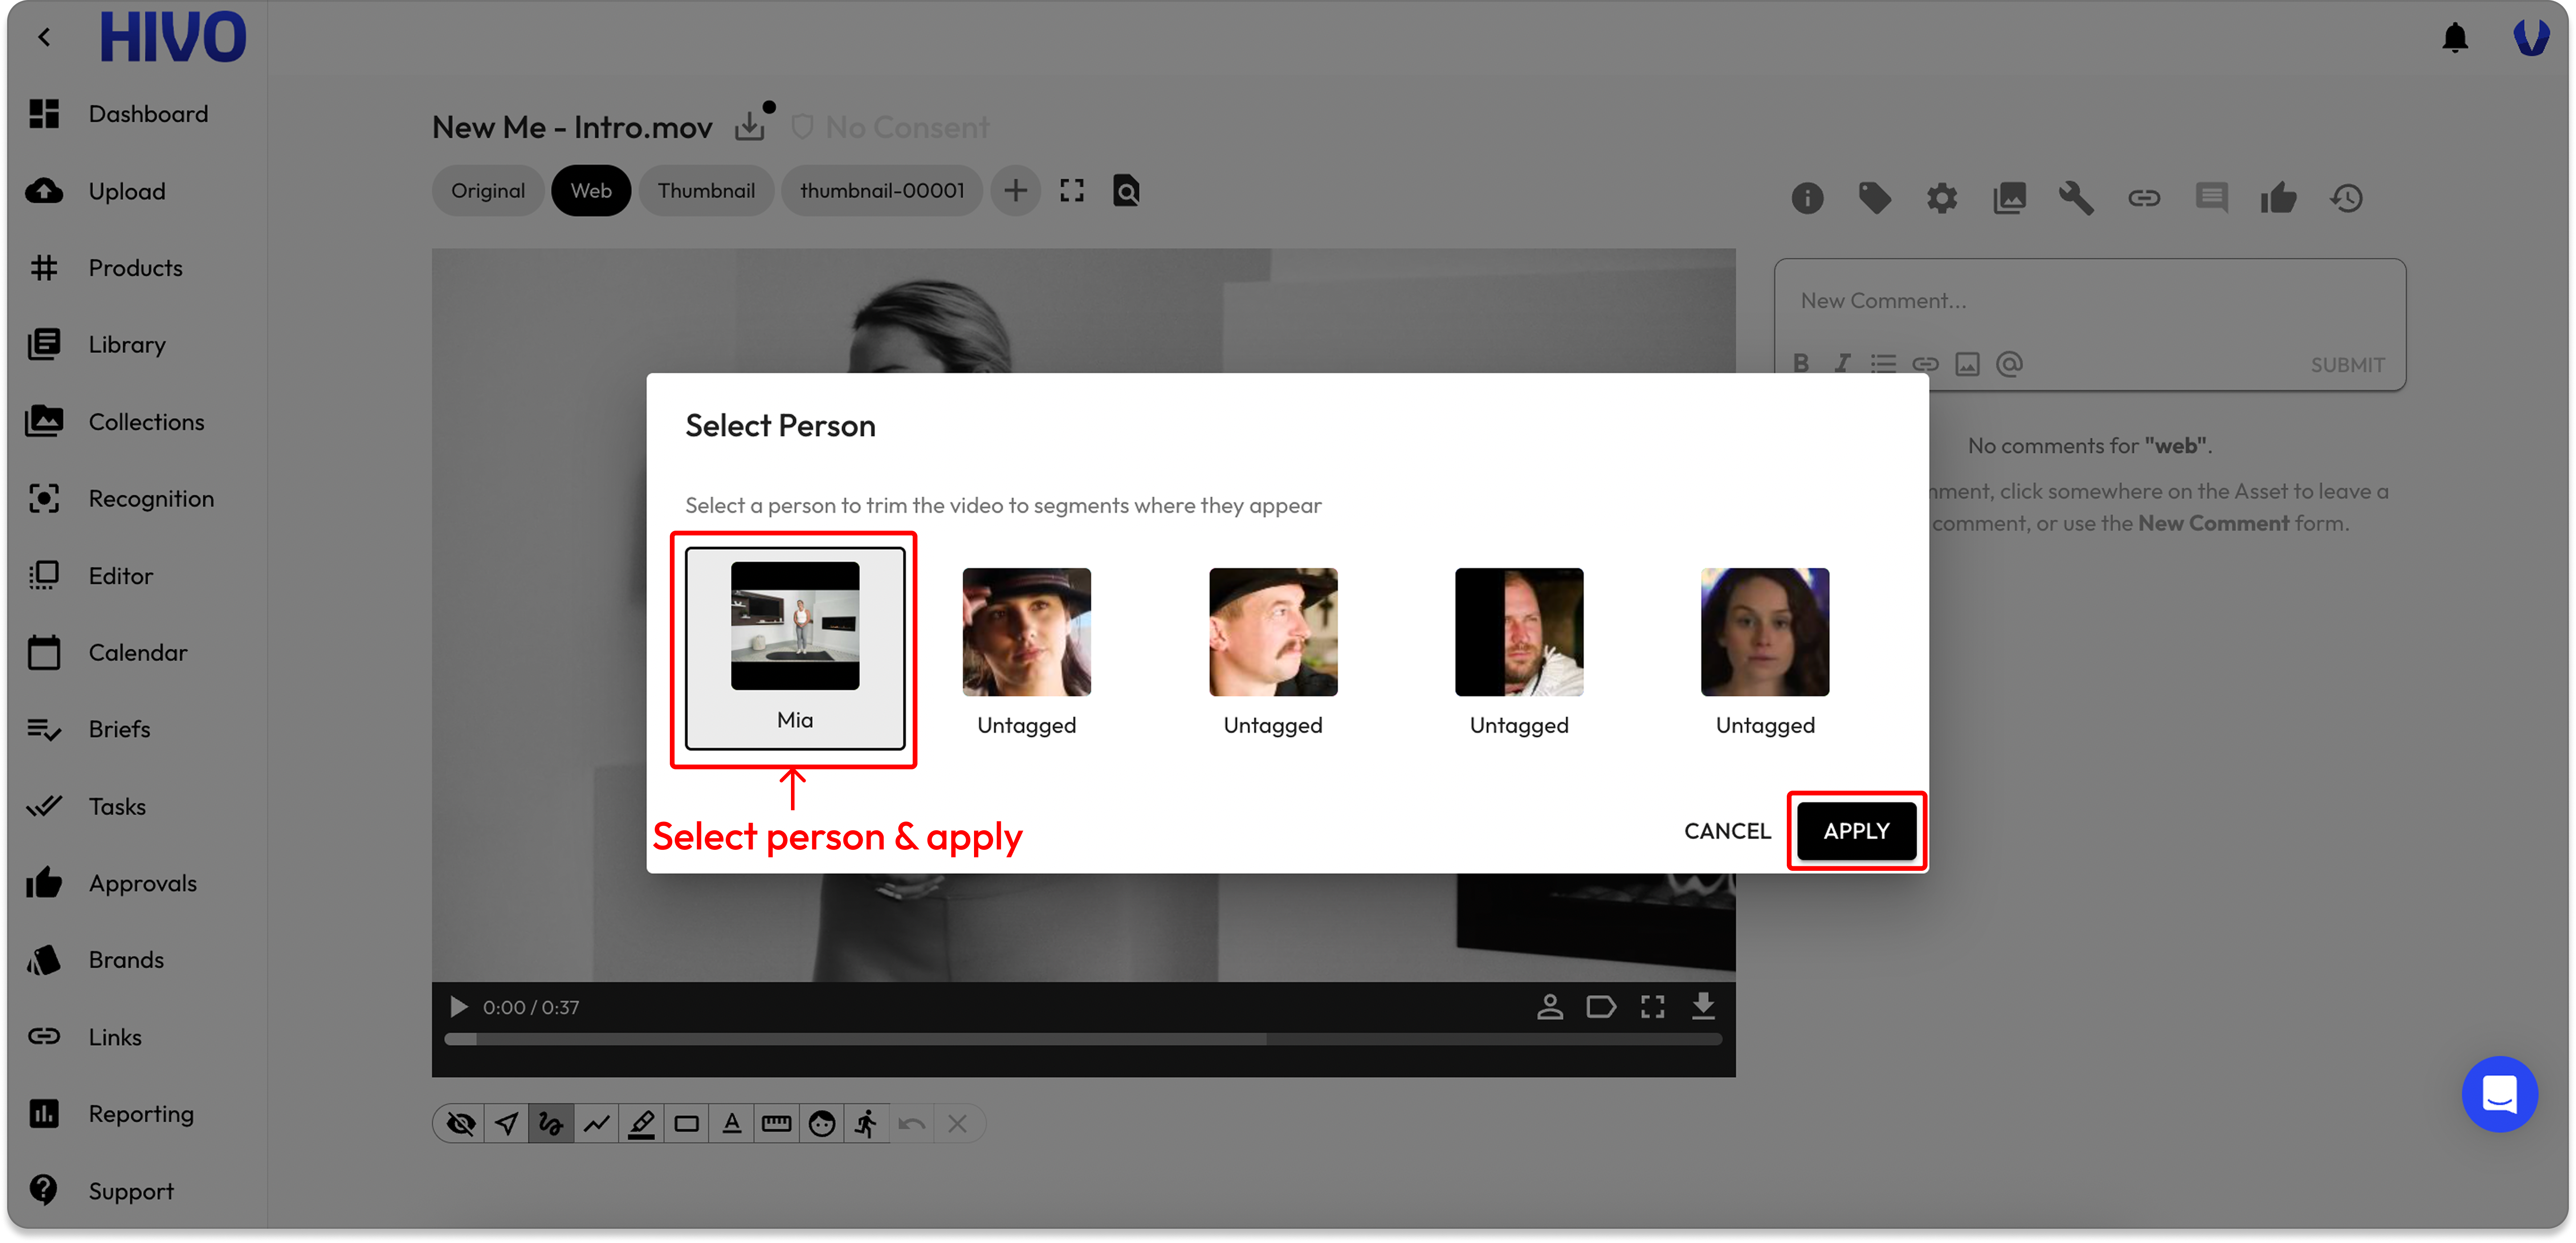Open the tags panel icon
This screenshot has height=1243, width=2576.
pos(1874,198)
